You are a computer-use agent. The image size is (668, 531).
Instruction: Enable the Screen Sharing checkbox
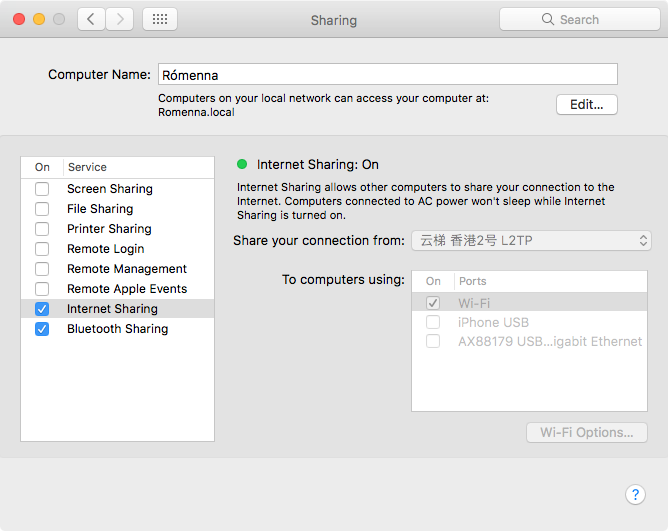point(42,189)
